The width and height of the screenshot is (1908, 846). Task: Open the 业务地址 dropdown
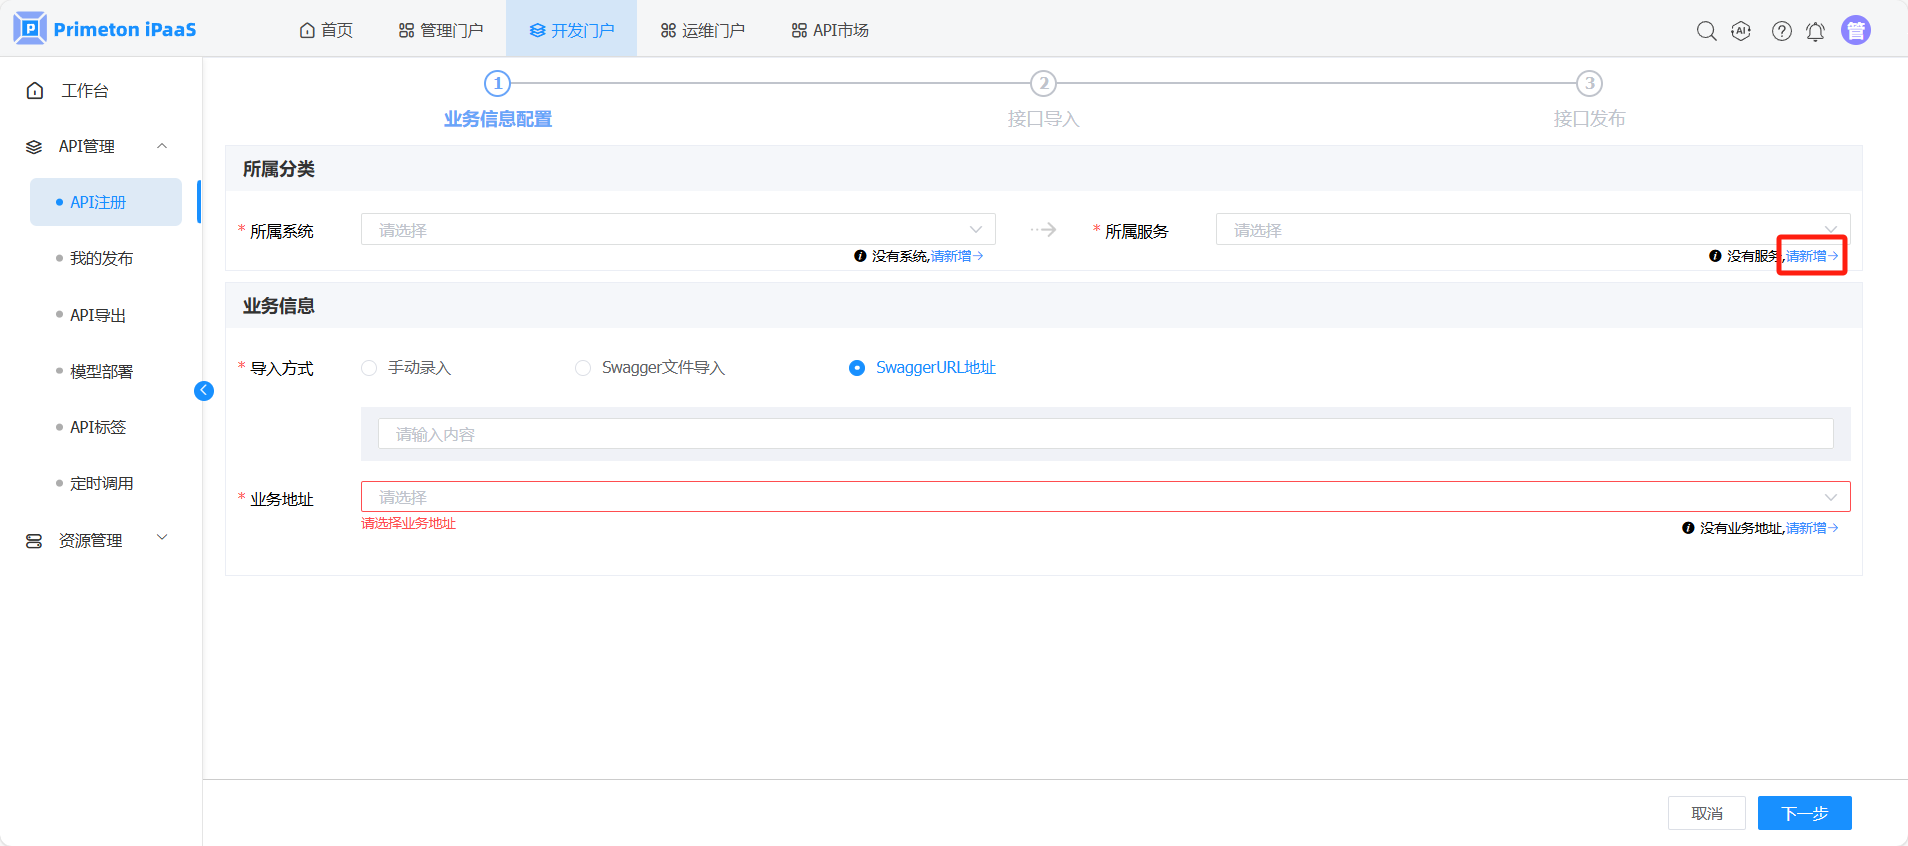(x=1104, y=497)
